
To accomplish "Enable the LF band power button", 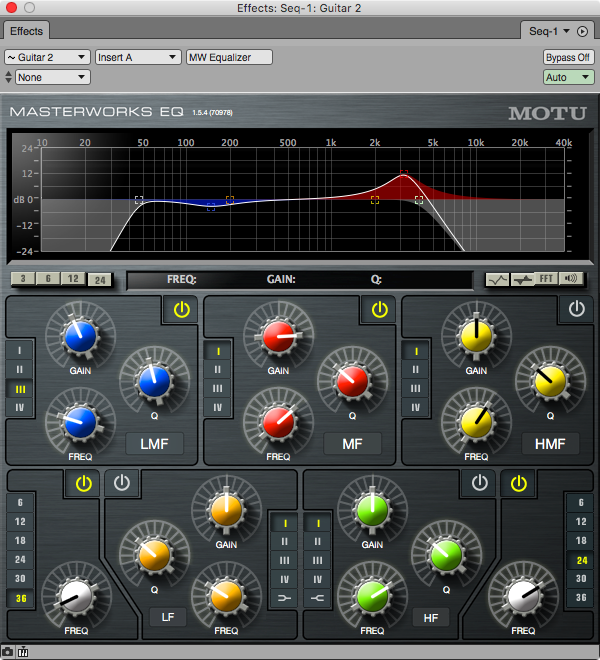I will tap(122, 483).
